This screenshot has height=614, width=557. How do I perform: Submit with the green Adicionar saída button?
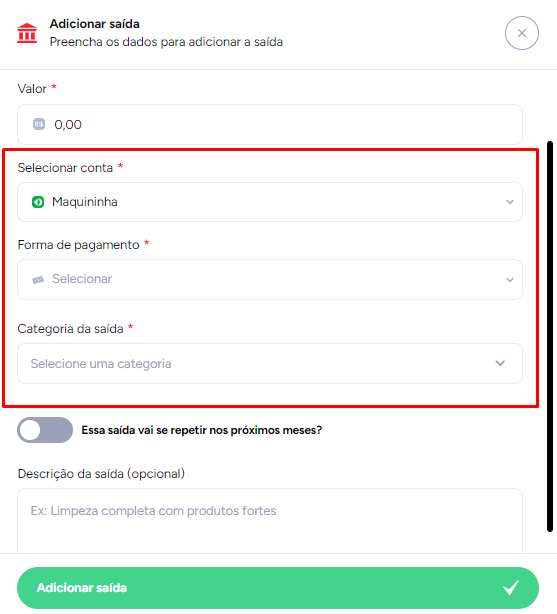coord(278,588)
